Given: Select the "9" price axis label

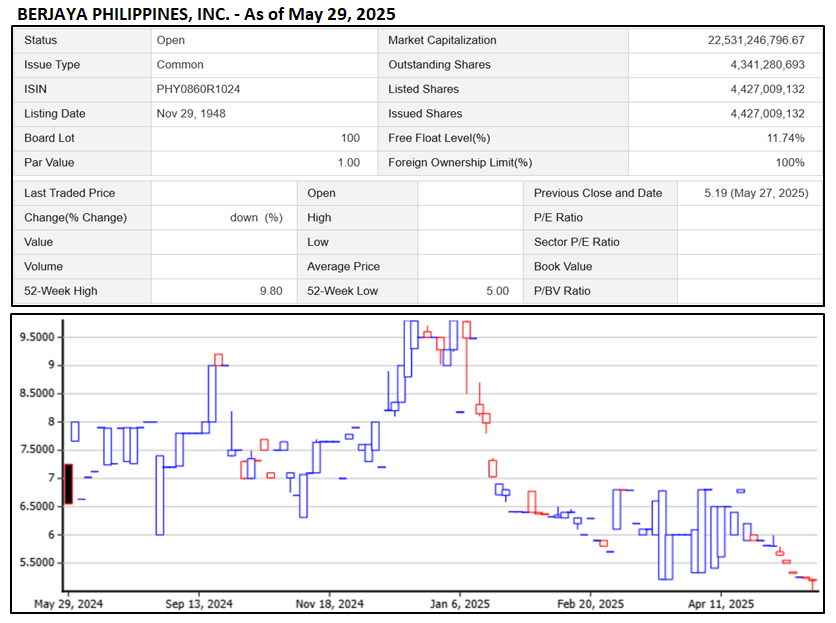Looking at the screenshot, I should (51, 365).
